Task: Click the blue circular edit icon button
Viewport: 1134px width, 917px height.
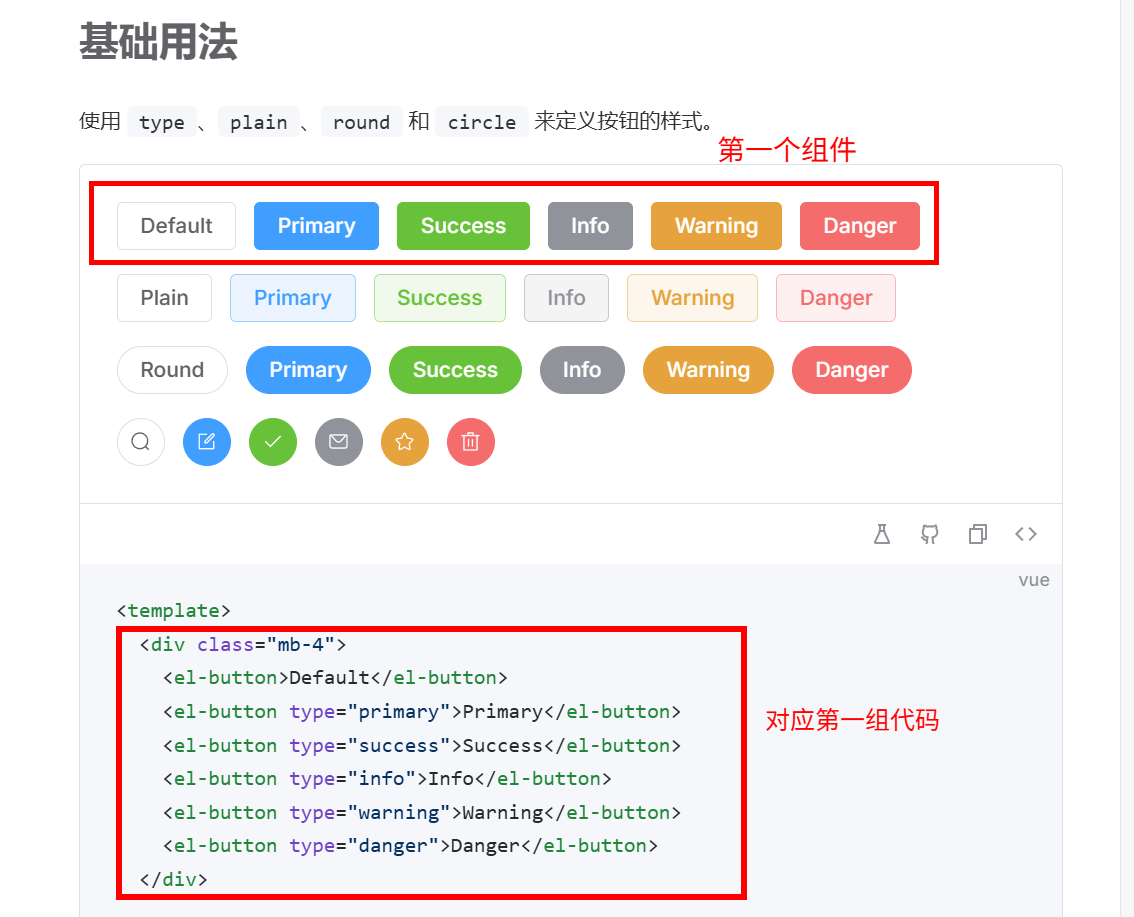Action: (207, 442)
